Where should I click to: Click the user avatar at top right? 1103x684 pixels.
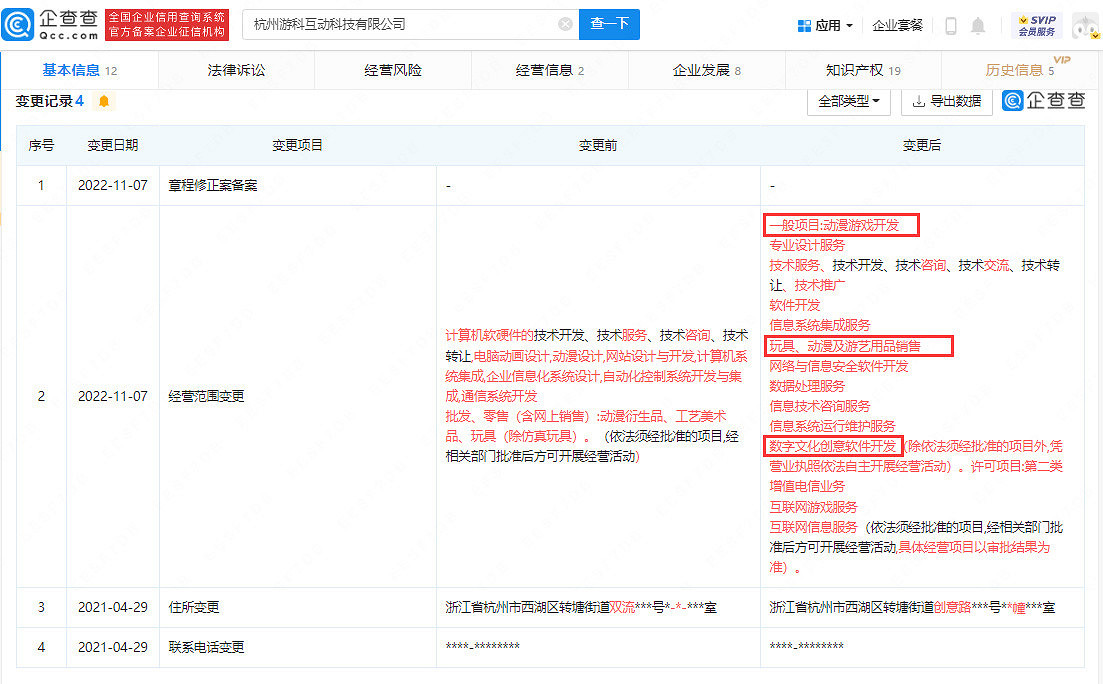[1084, 25]
